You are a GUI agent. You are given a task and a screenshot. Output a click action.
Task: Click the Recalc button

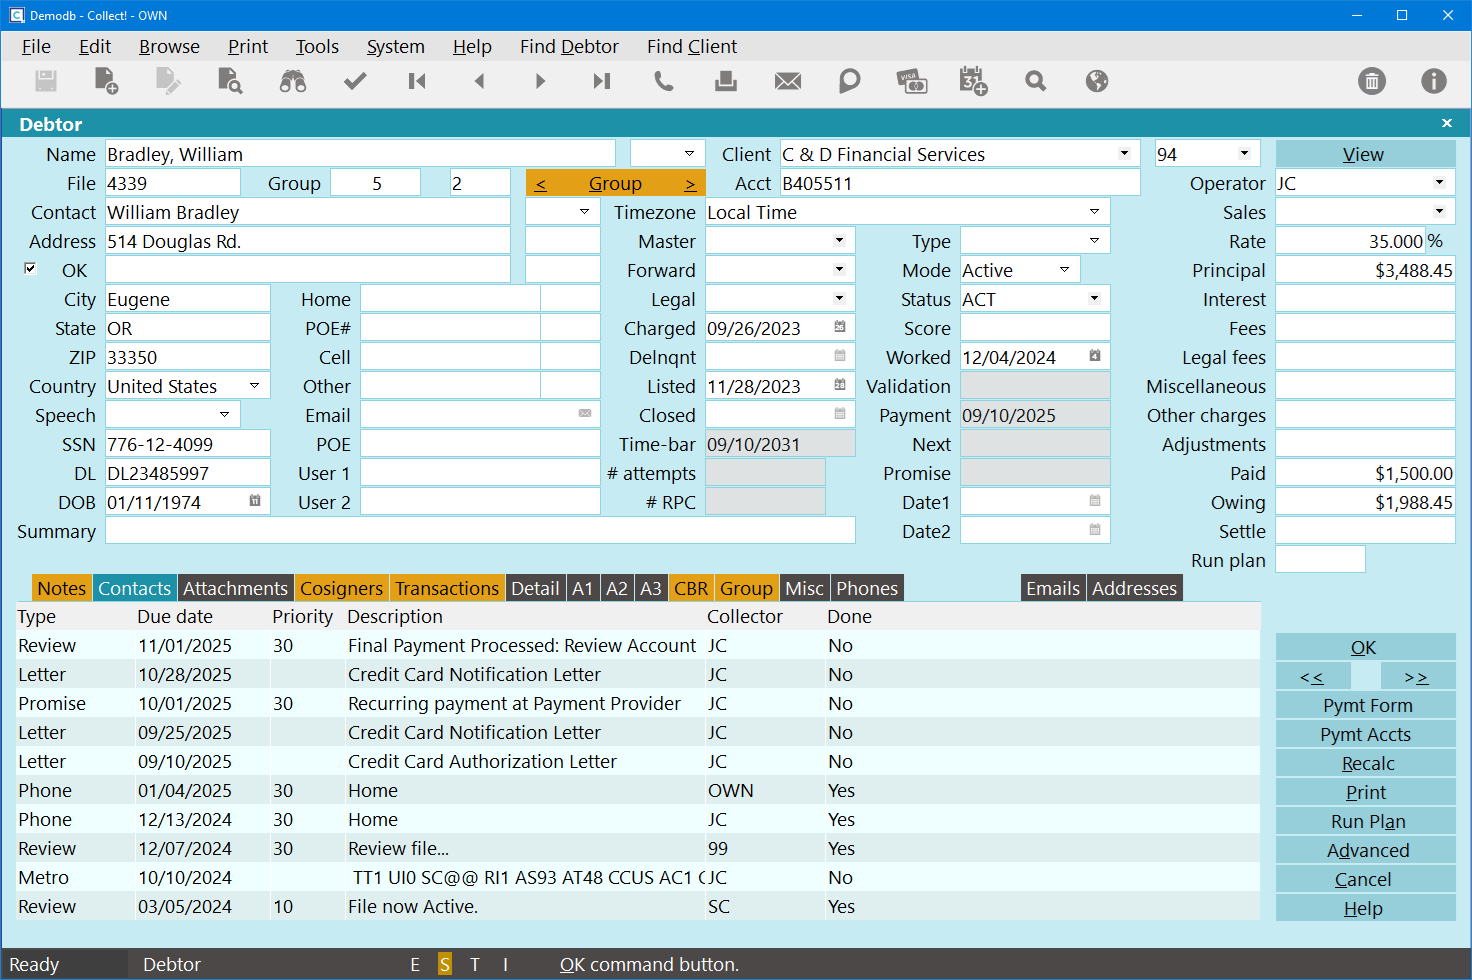[1366, 764]
